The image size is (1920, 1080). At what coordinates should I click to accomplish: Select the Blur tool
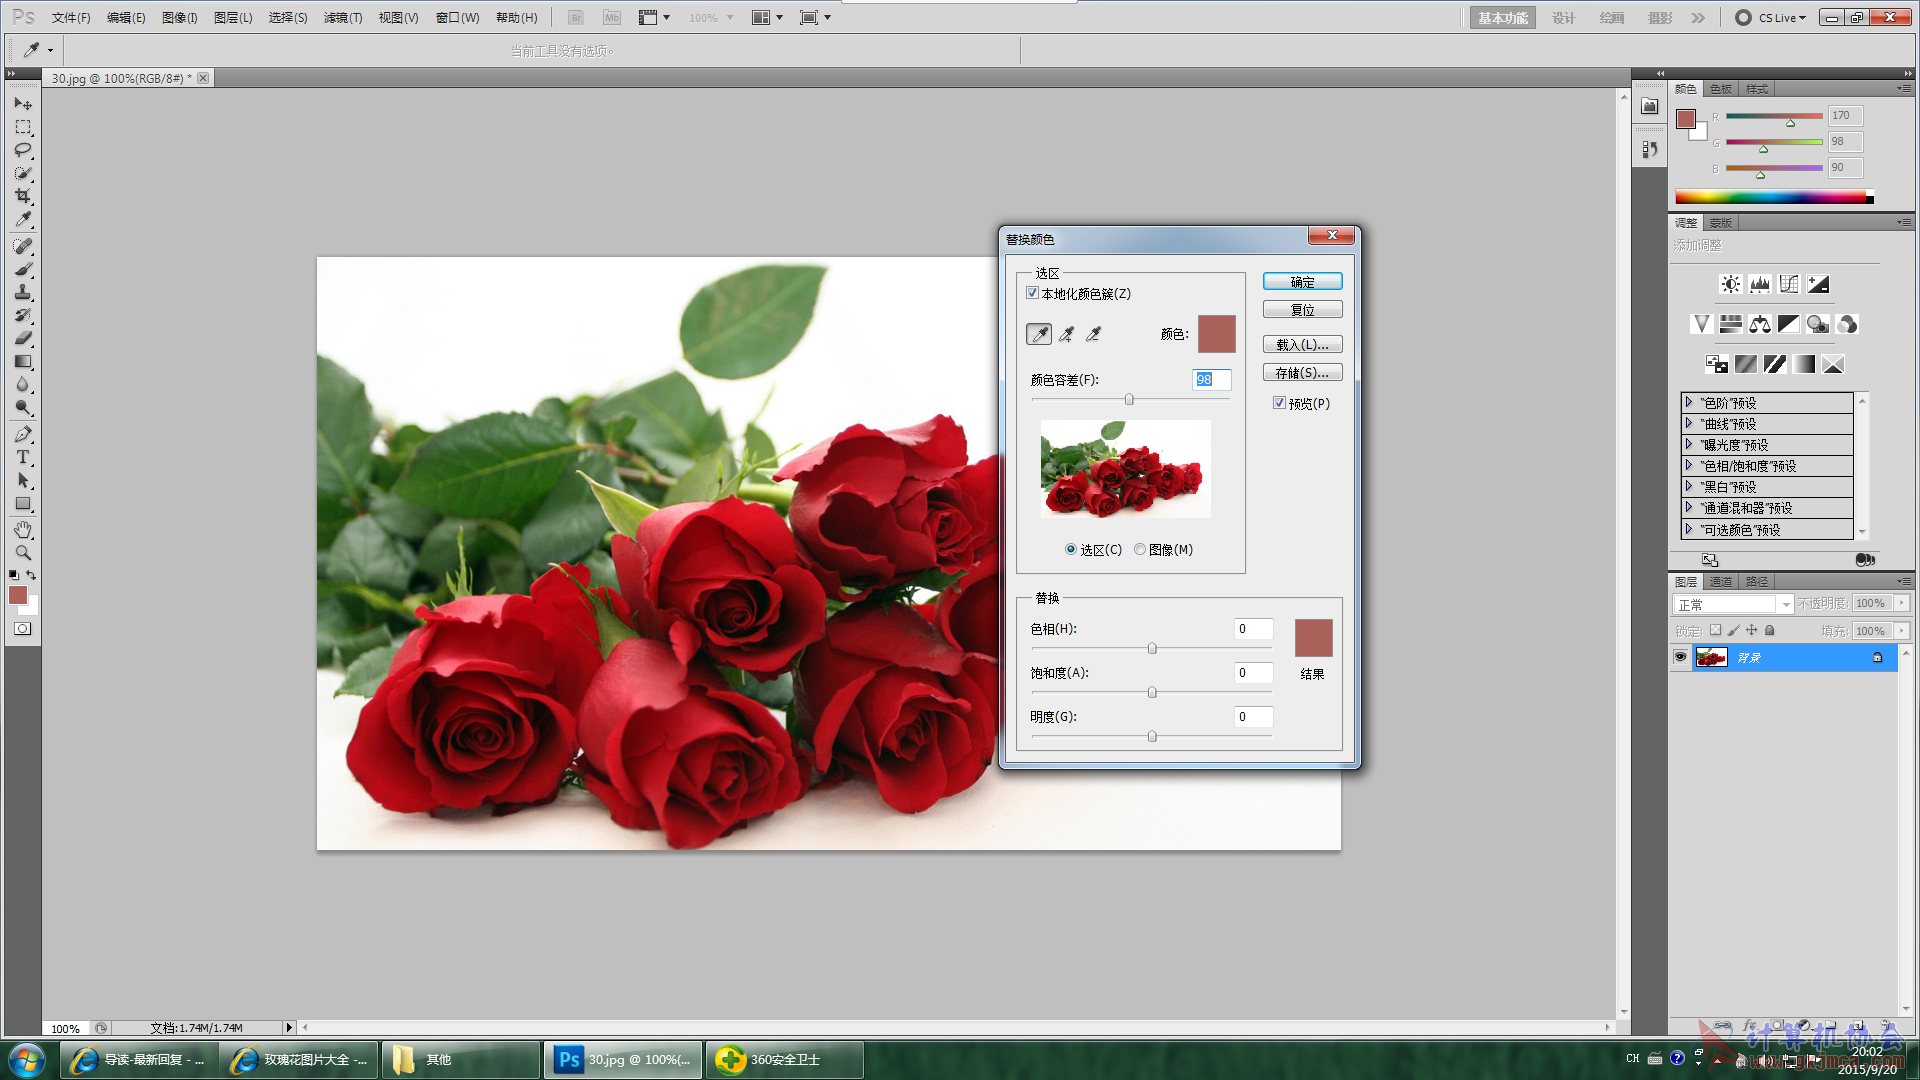(22, 384)
